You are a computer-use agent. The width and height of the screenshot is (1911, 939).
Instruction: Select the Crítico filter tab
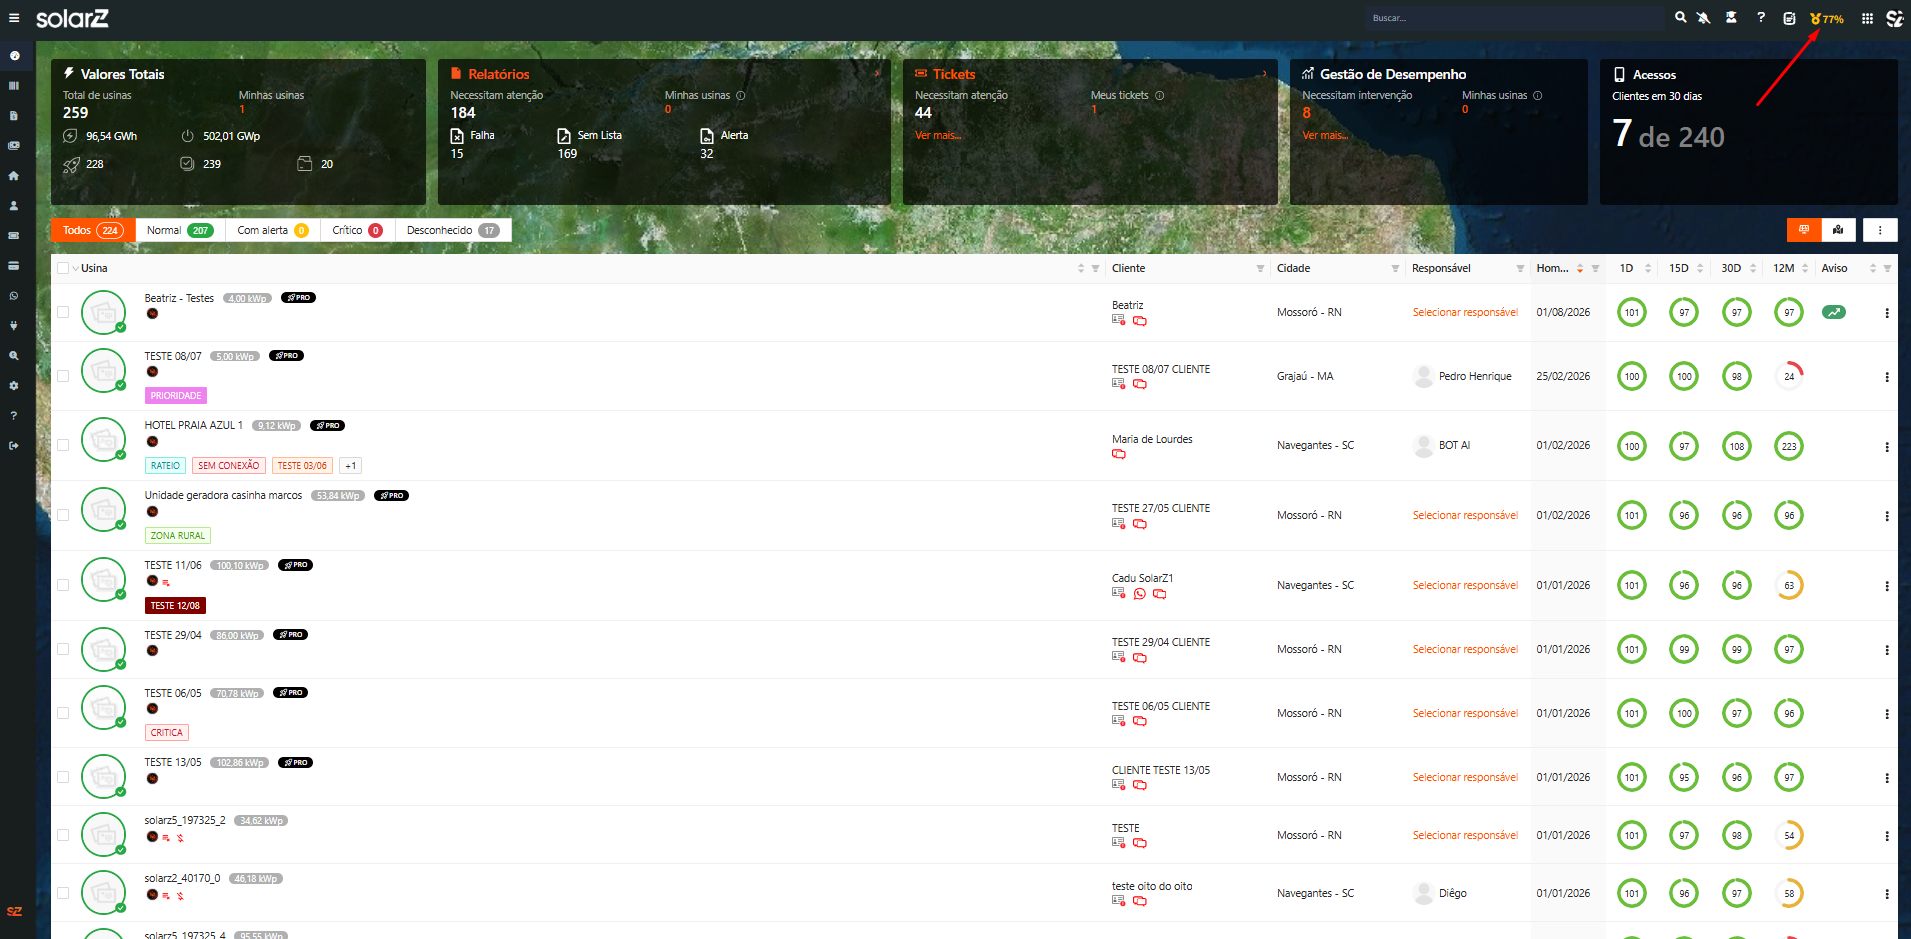coord(357,230)
